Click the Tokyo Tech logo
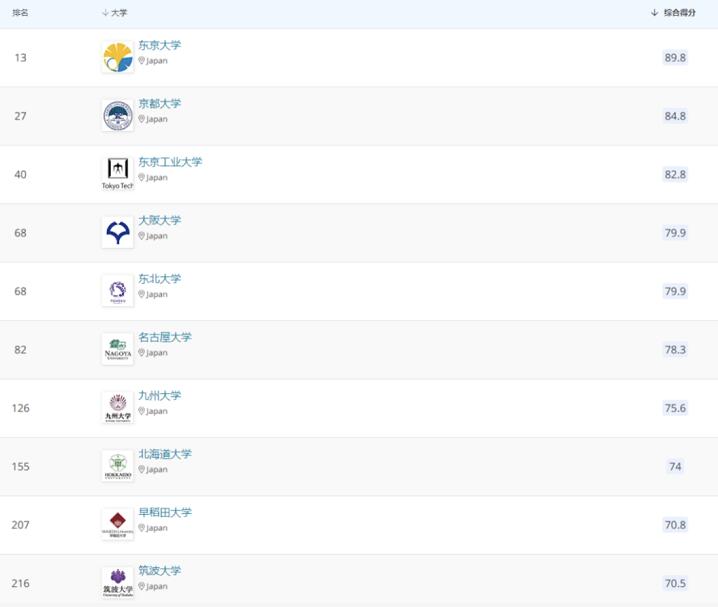 click(x=118, y=174)
